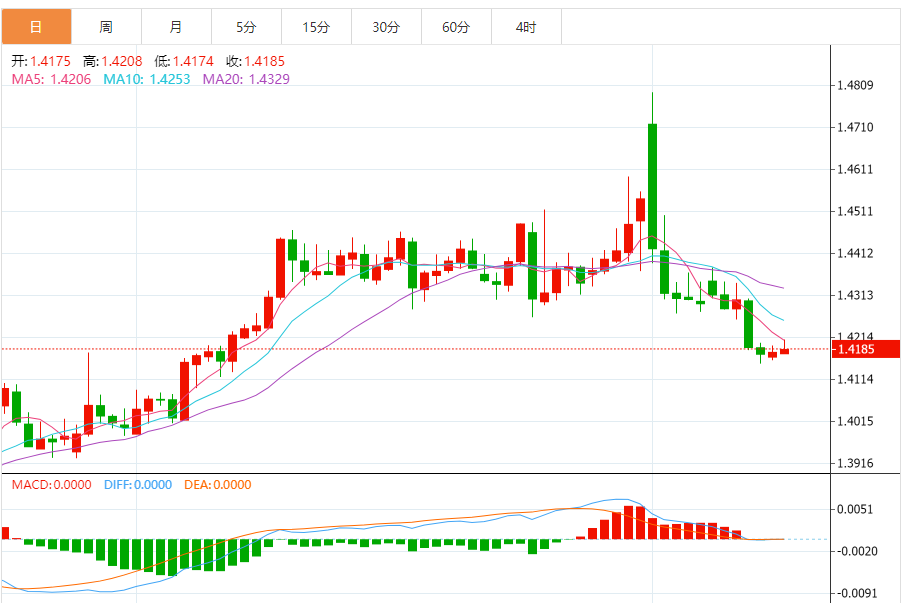Select the 日 daily timeframe tab
The width and height of the screenshot is (905, 603).
click(36, 27)
